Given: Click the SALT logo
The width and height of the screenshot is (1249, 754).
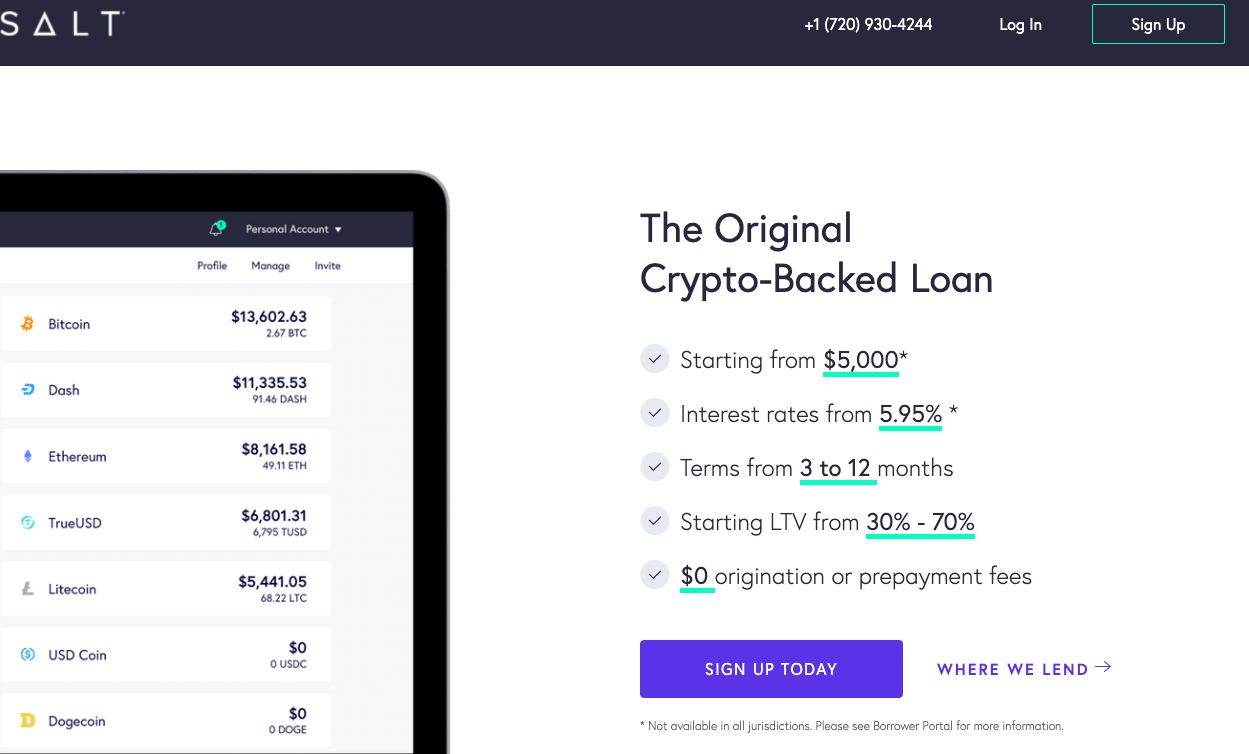Looking at the screenshot, I should click(x=62, y=23).
